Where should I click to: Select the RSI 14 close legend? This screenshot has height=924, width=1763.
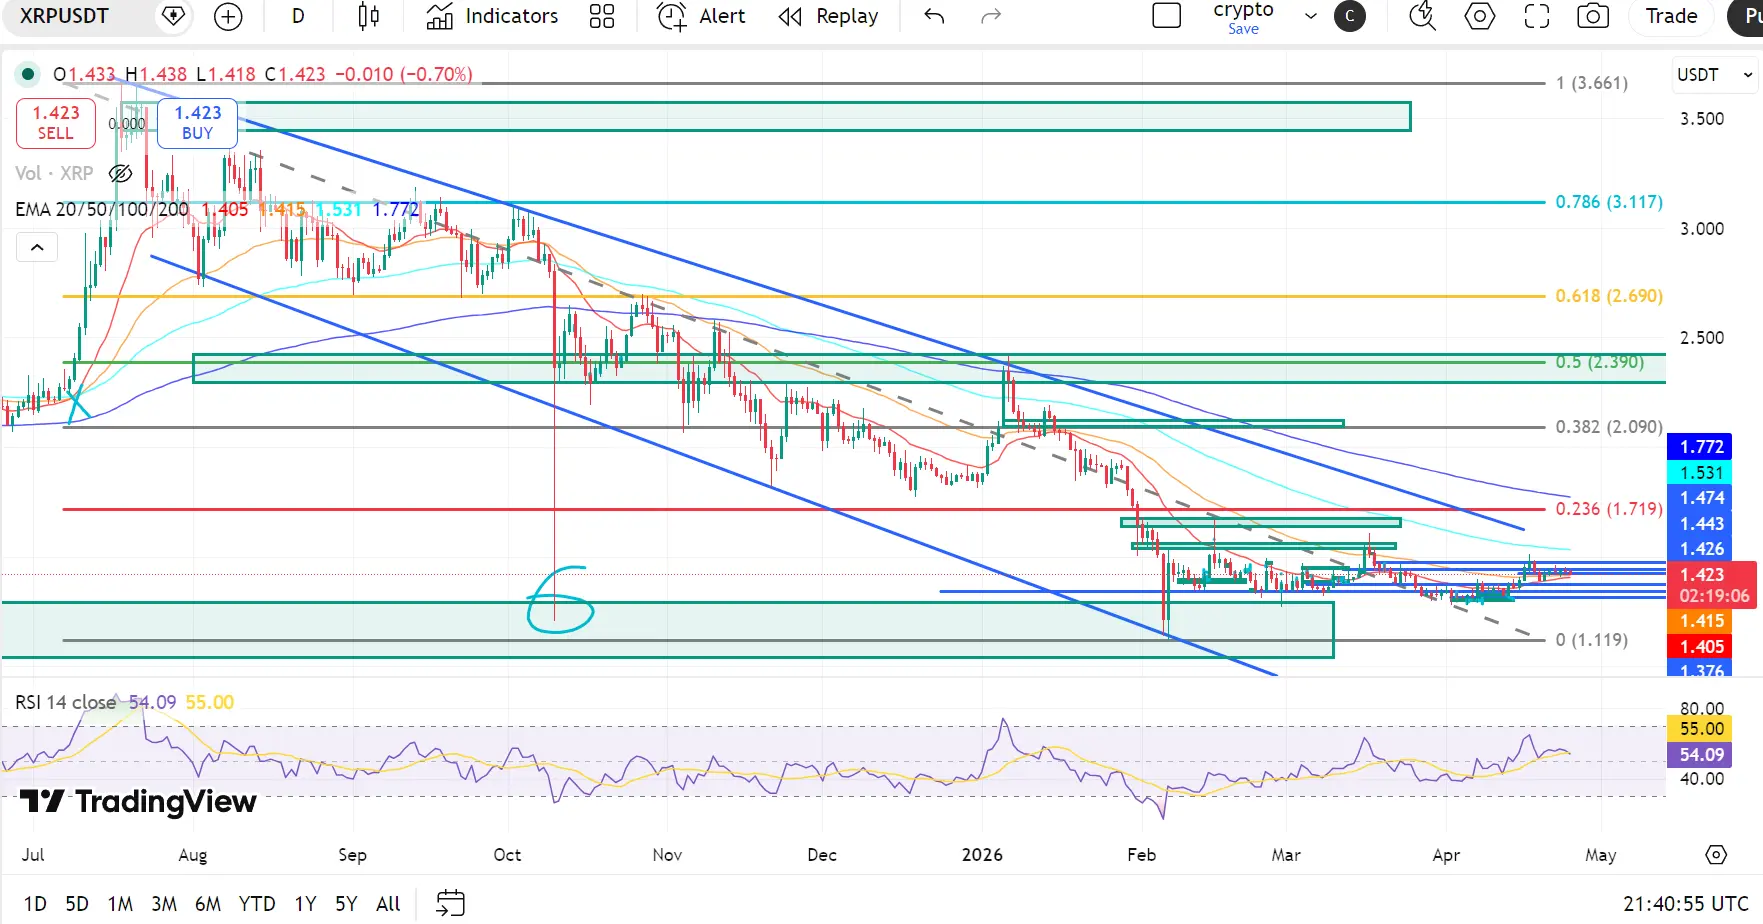65,702
